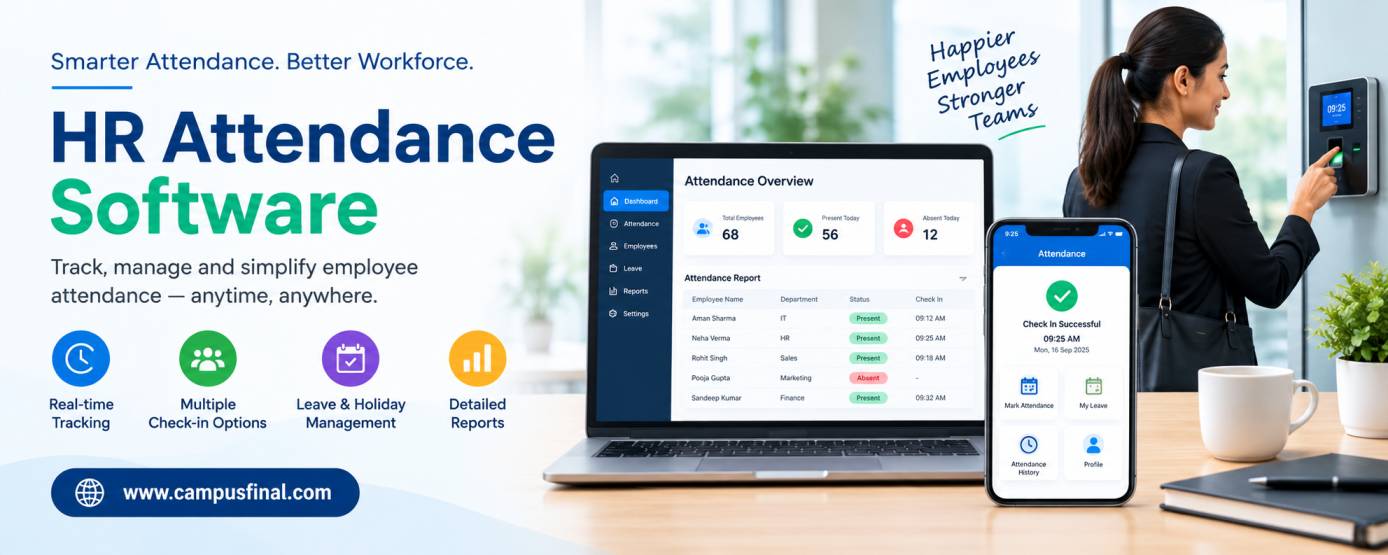Screen dimensions: 1388x555
Task: Select employee Pooja Gupta in the report
Action: point(712,378)
